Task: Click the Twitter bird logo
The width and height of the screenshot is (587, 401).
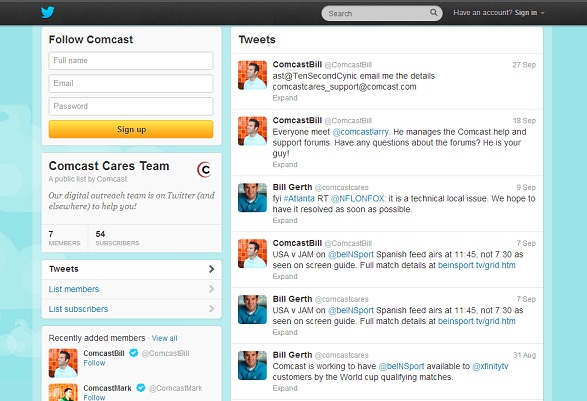Action: point(48,12)
